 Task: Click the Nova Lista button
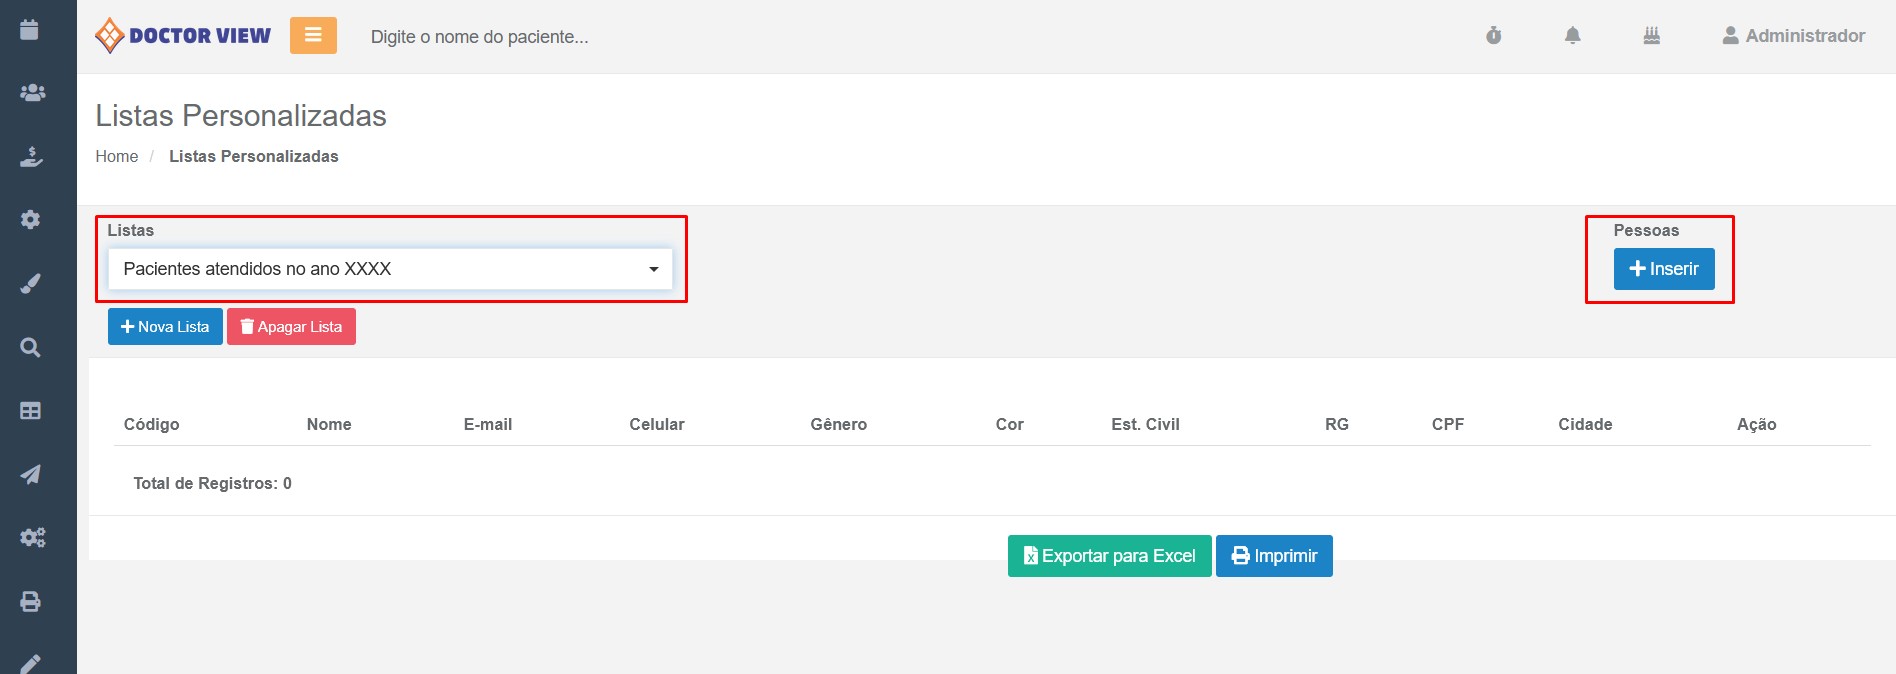[165, 327]
